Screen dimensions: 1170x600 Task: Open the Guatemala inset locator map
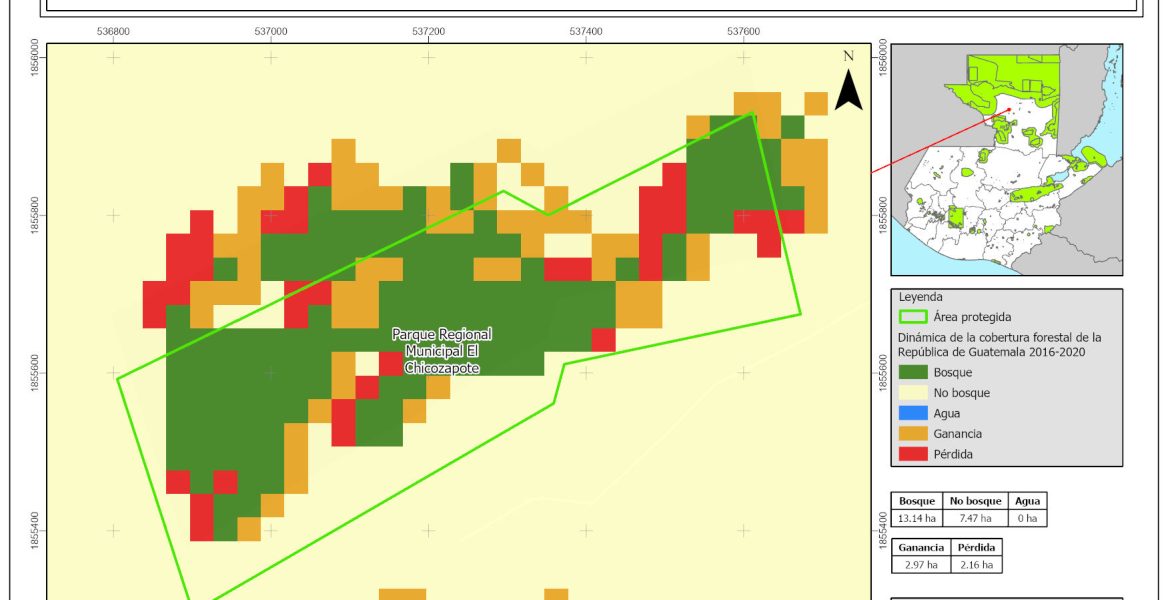(x=1006, y=159)
